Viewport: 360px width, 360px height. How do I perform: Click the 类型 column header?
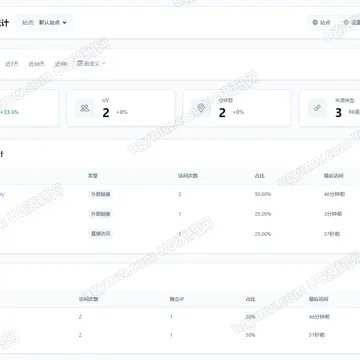[93, 176]
